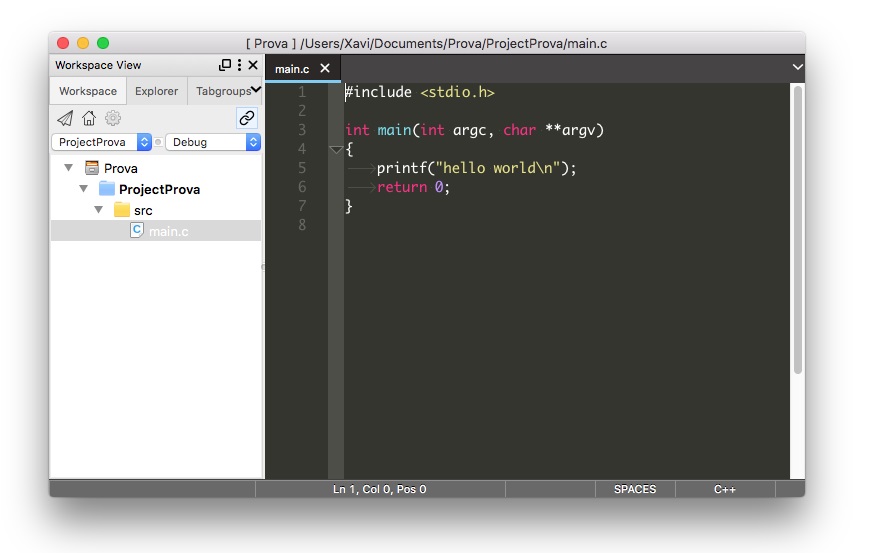This screenshot has width=871, height=553.
Task: Close the Workspace View pane
Action: (x=253, y=65)
